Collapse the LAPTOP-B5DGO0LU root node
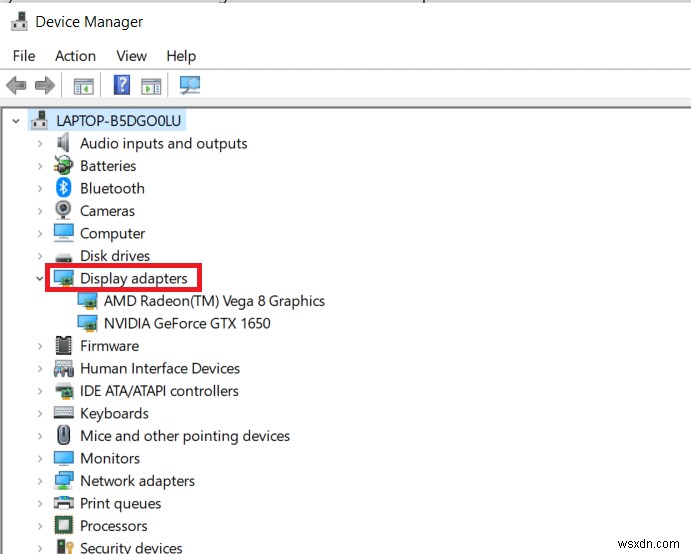Viewport: 691px width, 554px height. [x=16, y=121]
